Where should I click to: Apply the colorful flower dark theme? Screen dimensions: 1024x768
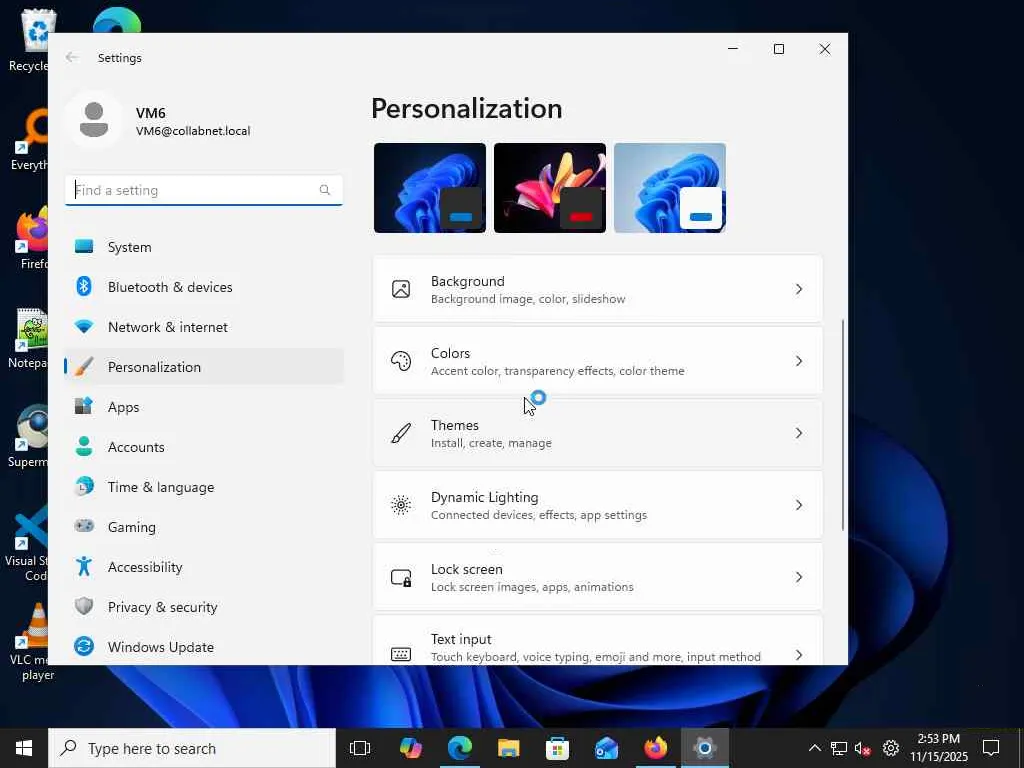(550, 187)
